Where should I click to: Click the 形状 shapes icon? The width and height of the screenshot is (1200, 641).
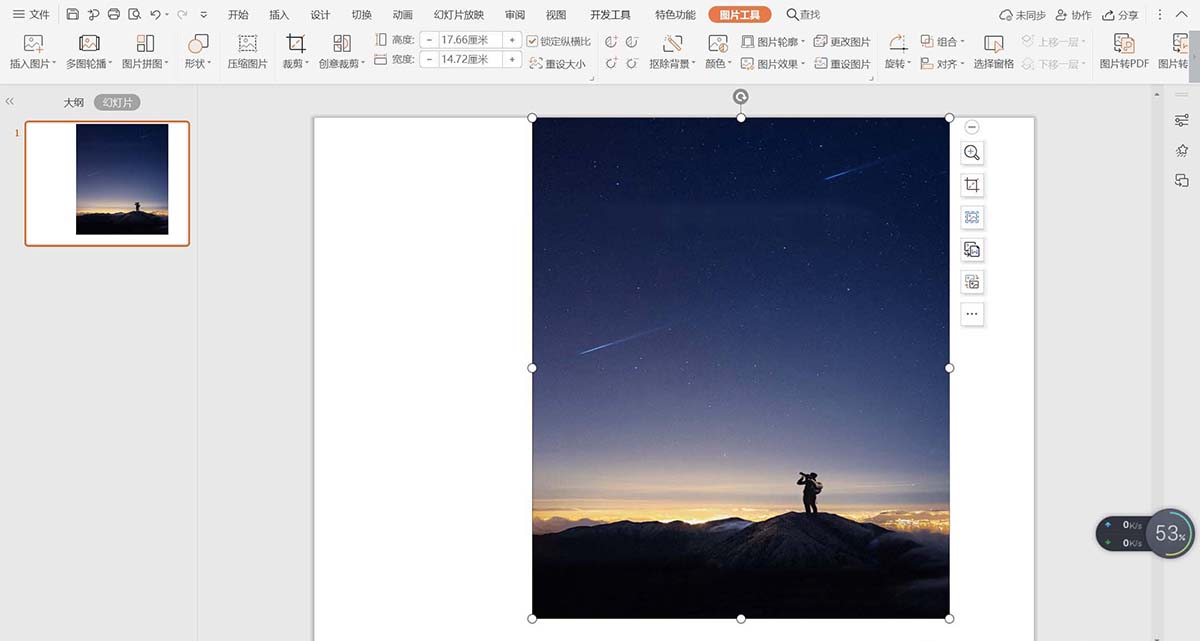198,43
